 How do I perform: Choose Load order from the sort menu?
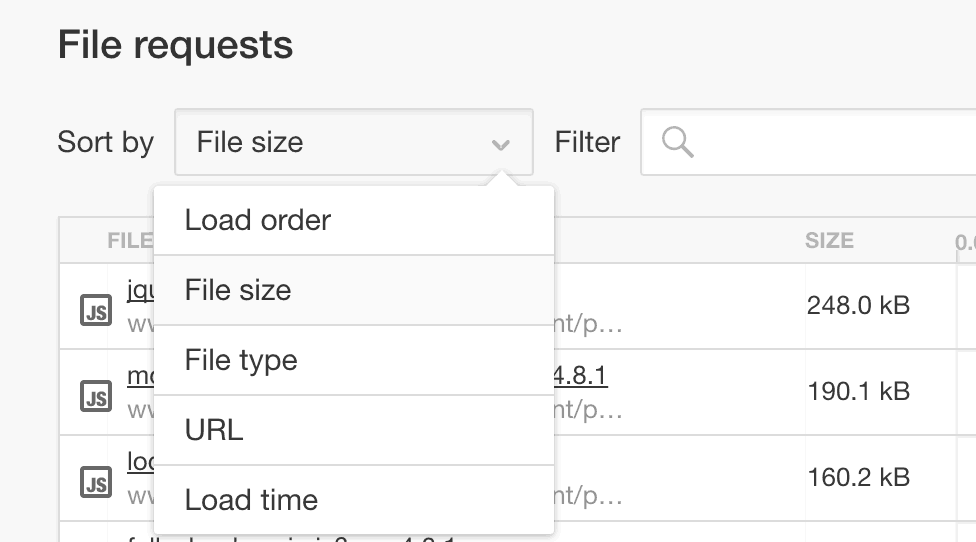[x=354, y=220]
